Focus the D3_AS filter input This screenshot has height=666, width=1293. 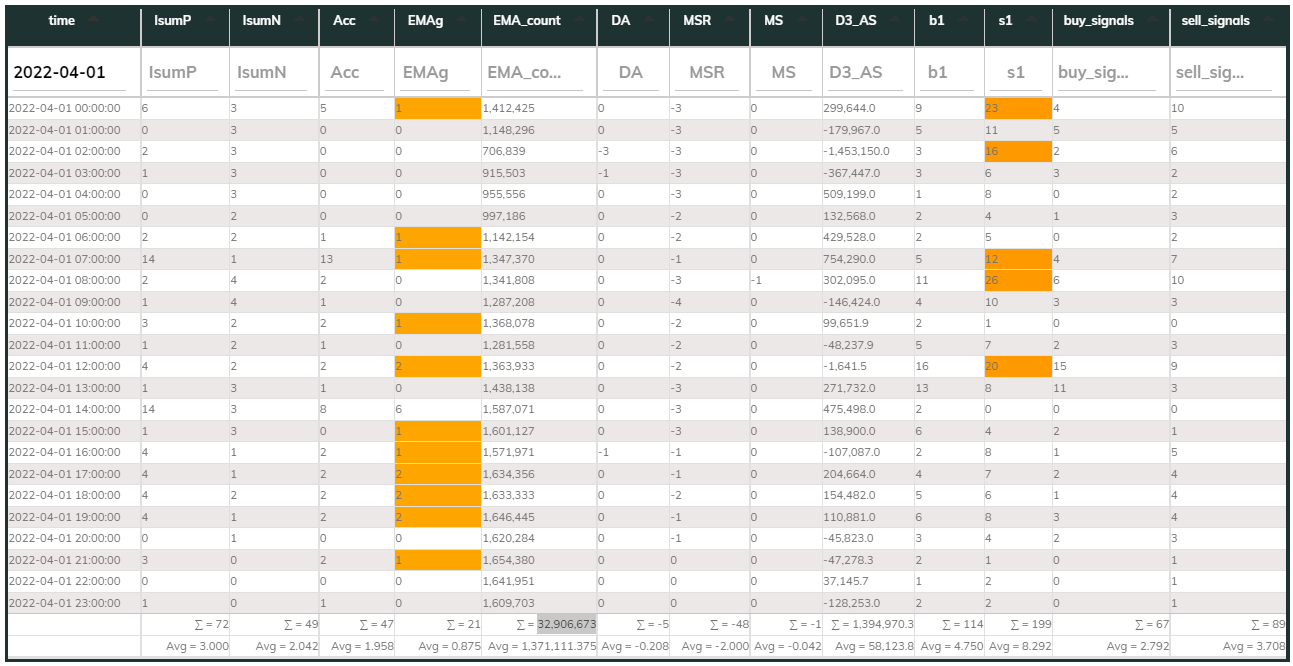pos(867,72)
